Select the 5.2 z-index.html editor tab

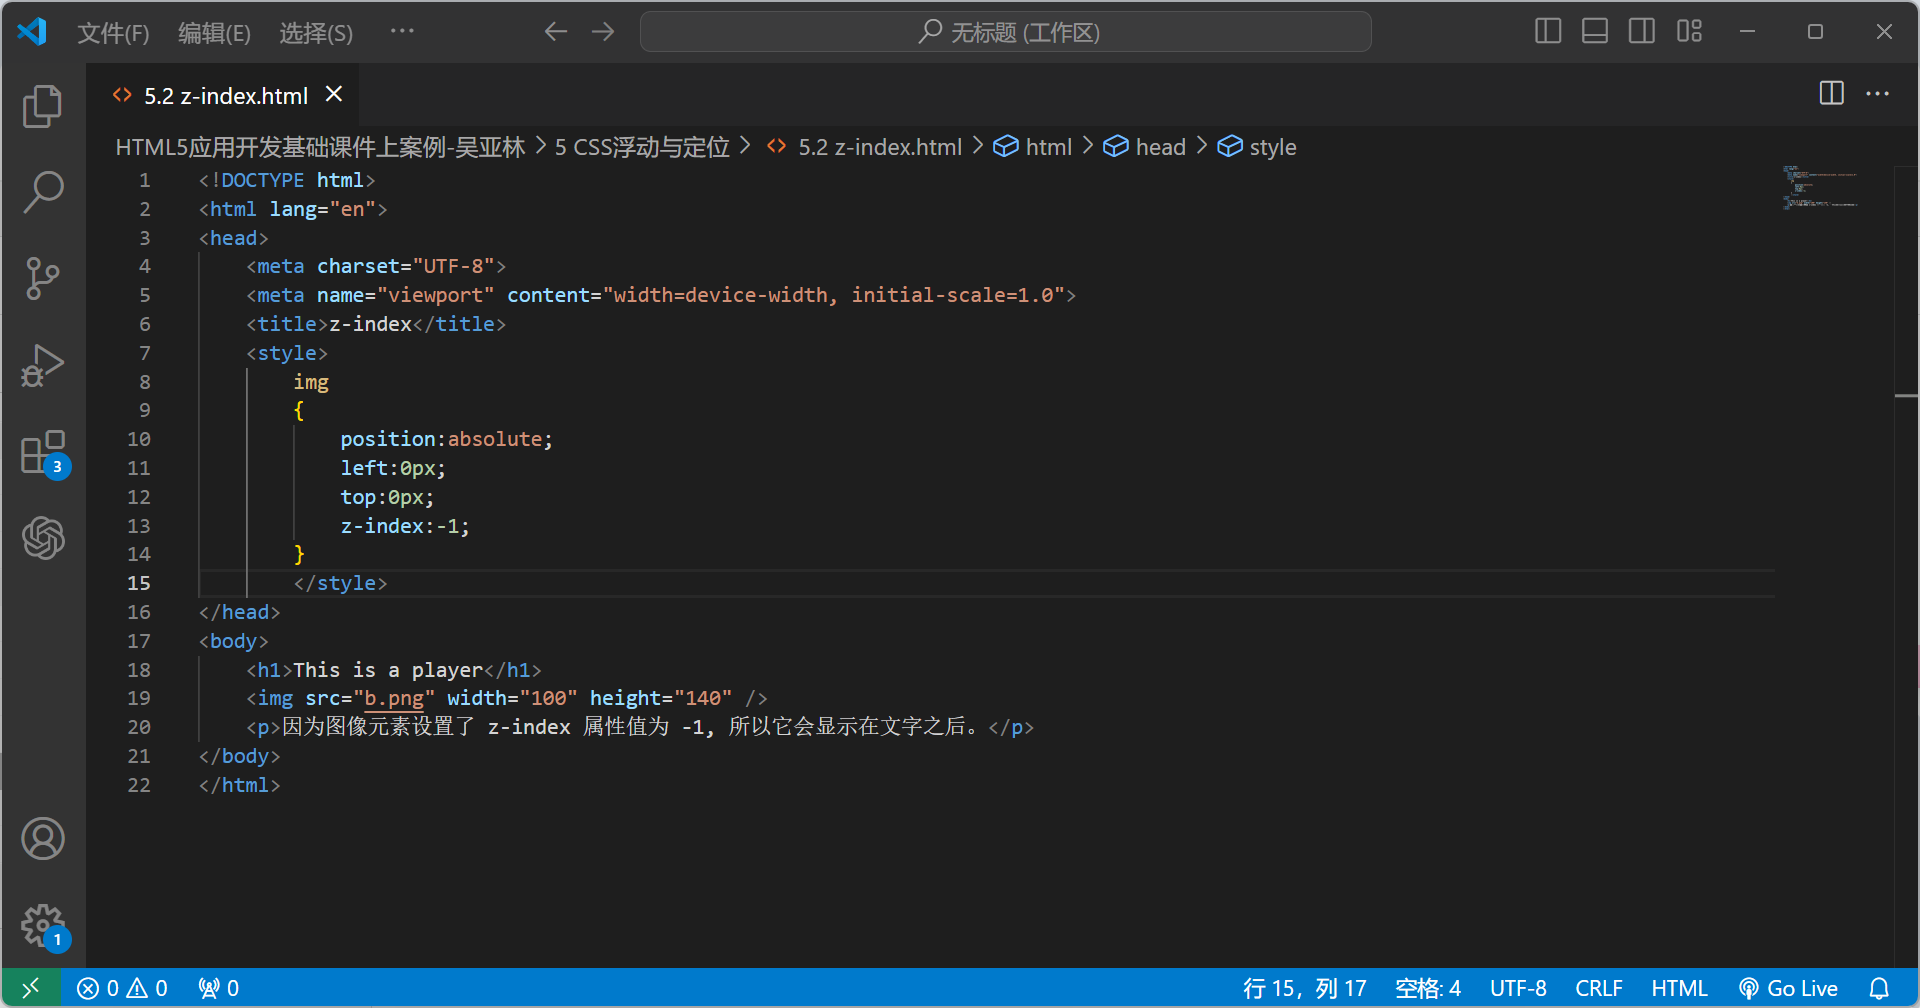pyautogui.click(x=225, y=96)
